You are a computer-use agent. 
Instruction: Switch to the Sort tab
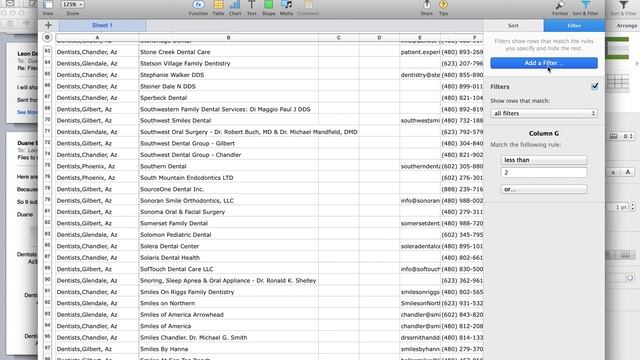(x=513, y=26)
